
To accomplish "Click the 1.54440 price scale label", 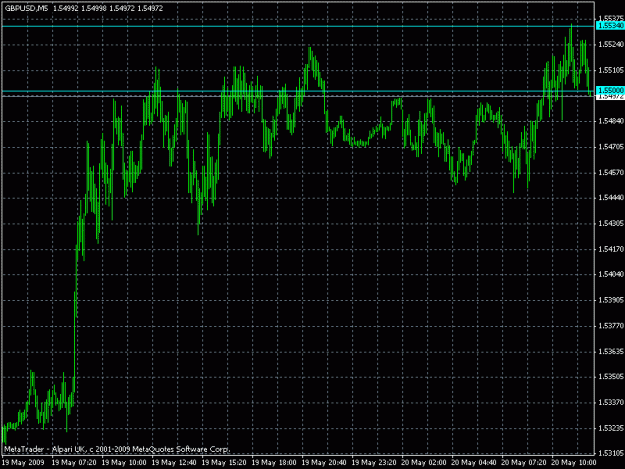I will (x=611, y=198).
